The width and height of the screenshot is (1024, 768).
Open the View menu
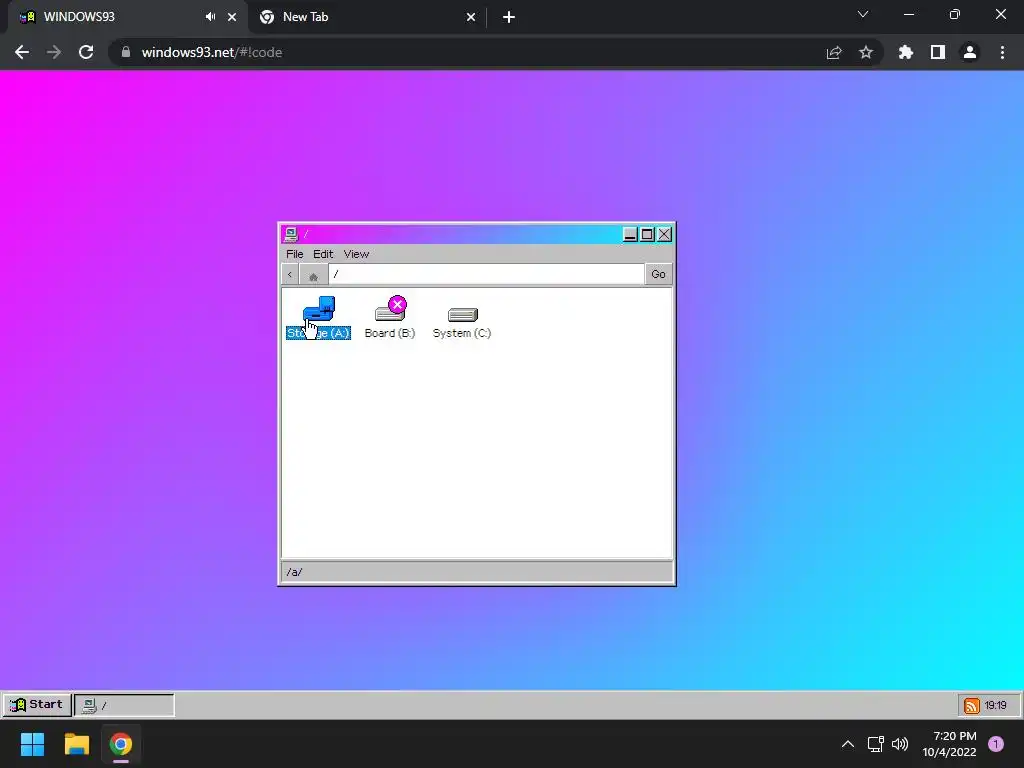pyautogui.click(x=356, y=254)
